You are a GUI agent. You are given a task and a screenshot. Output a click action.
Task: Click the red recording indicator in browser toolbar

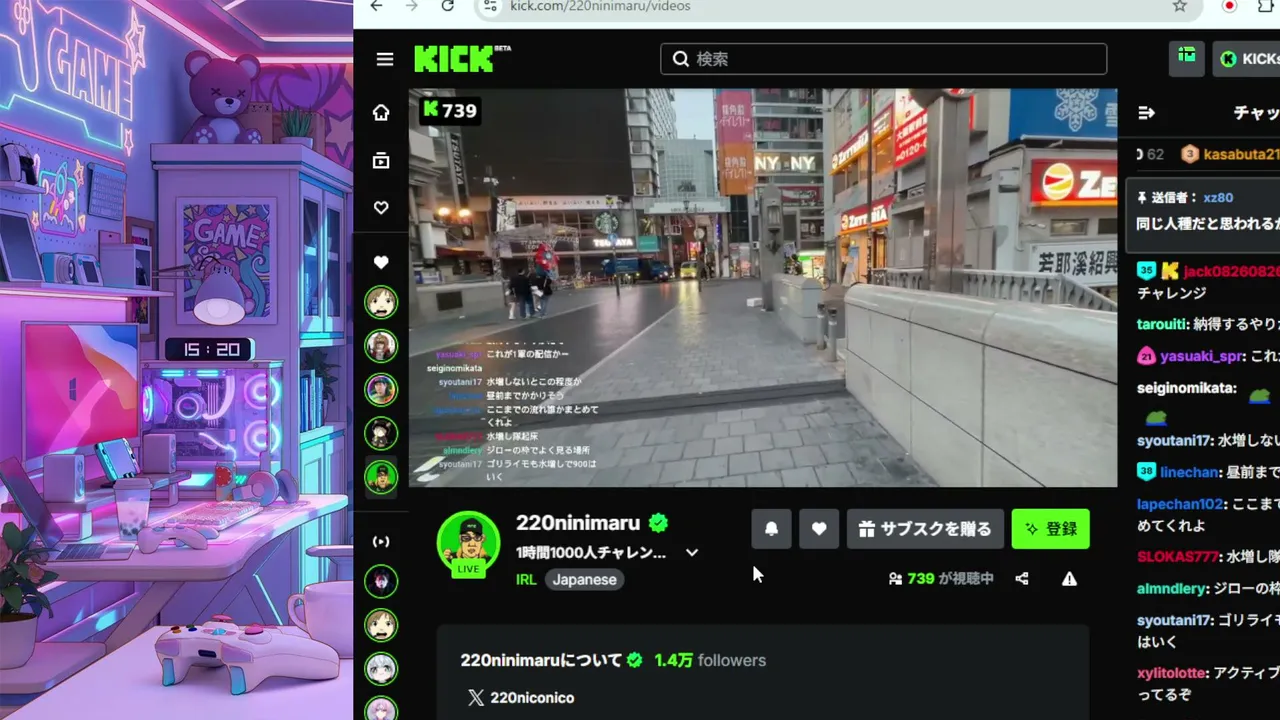(1229, 6)
